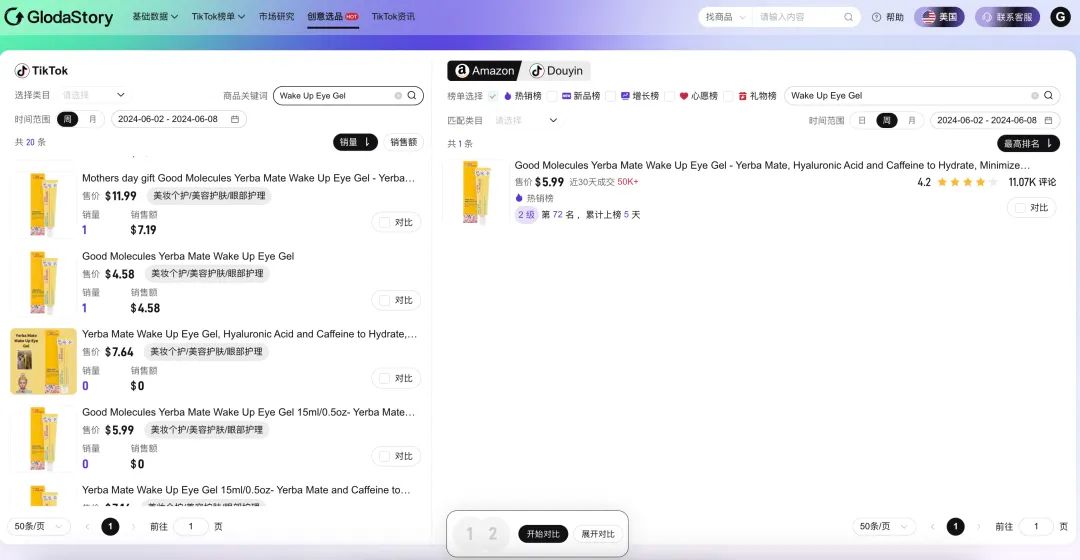
Task: Run Amazon search with magnifier icon
Action: click(x=1048, y=96)
